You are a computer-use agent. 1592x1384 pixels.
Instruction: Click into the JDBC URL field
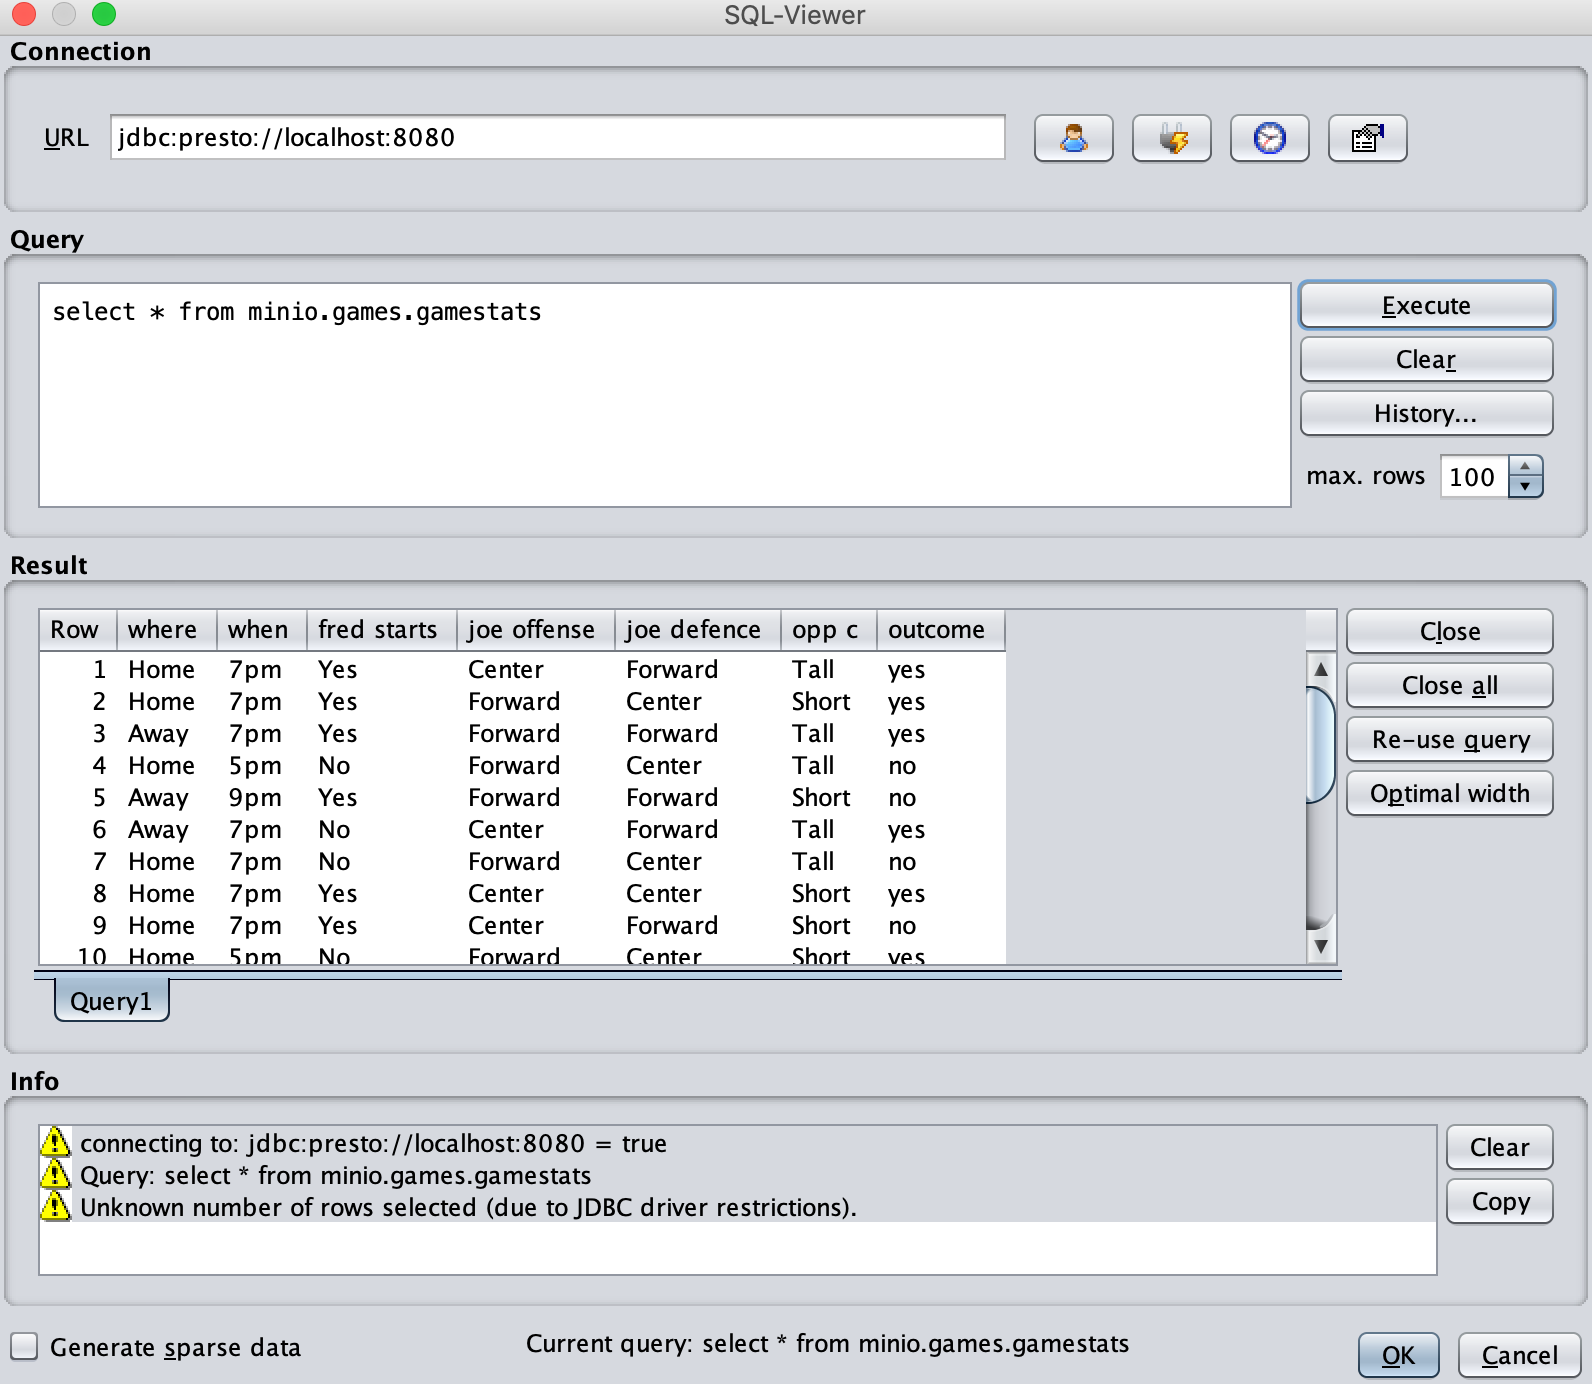coord(556,138)
